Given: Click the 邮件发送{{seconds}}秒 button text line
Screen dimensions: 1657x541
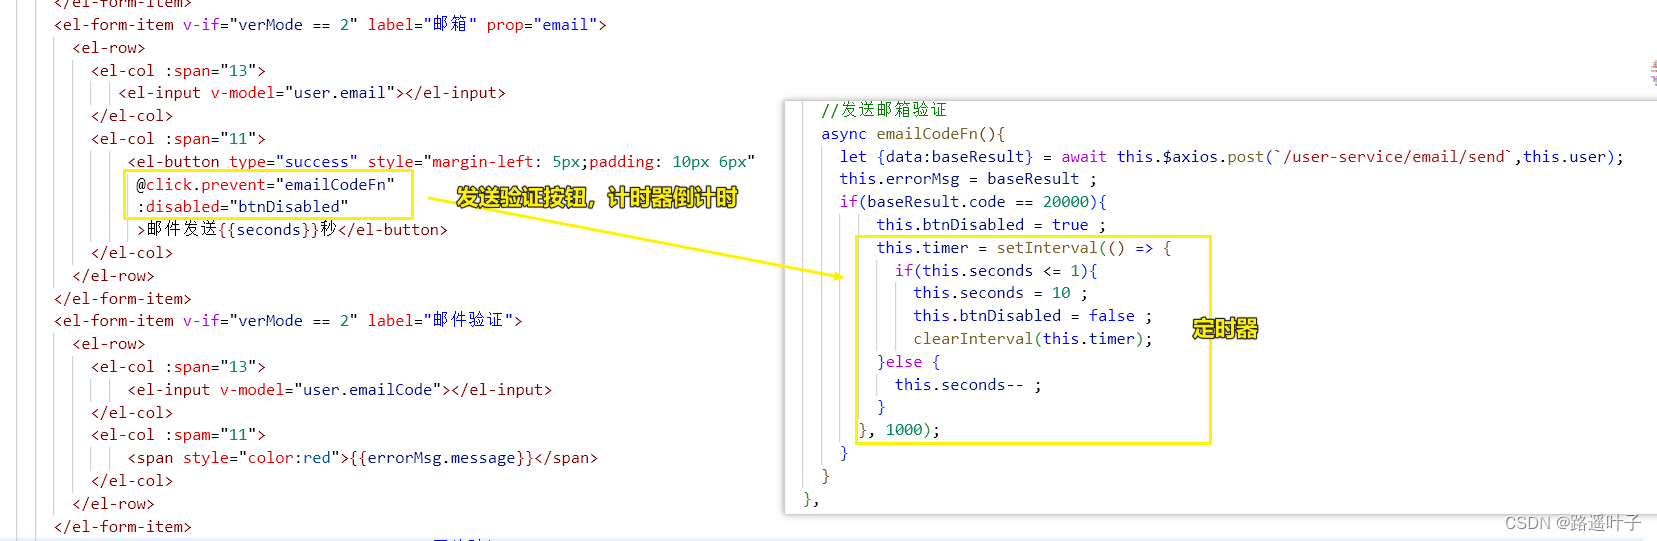Looking at the screenshot, I should 292,230.
